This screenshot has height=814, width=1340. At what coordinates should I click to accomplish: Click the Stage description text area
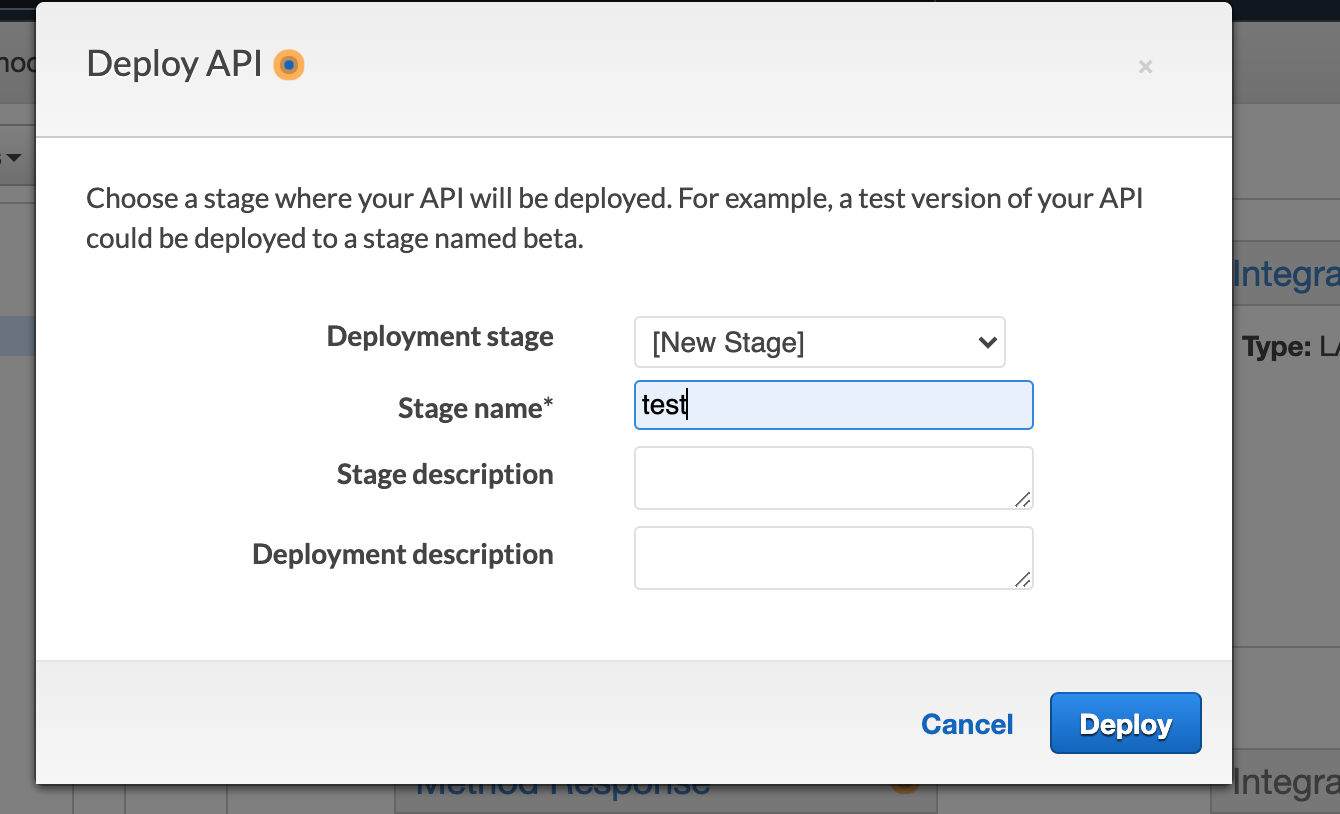[x=833, y=477]
